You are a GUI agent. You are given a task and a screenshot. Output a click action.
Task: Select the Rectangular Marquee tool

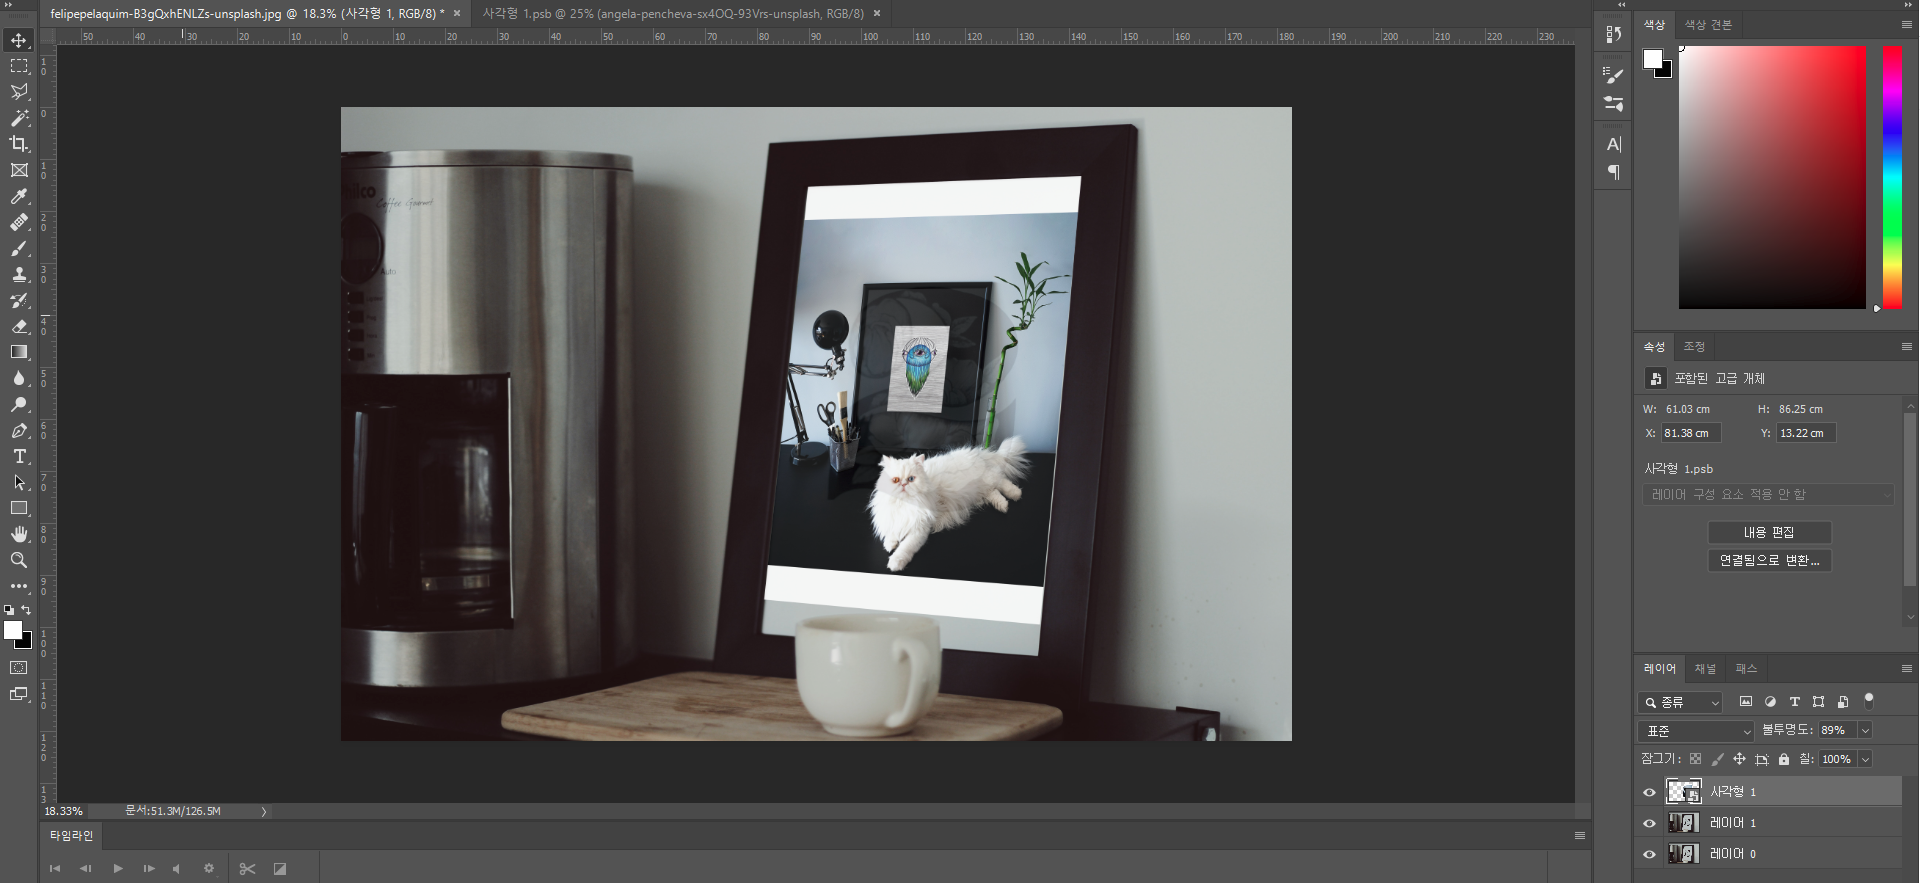tap(19, 66)
